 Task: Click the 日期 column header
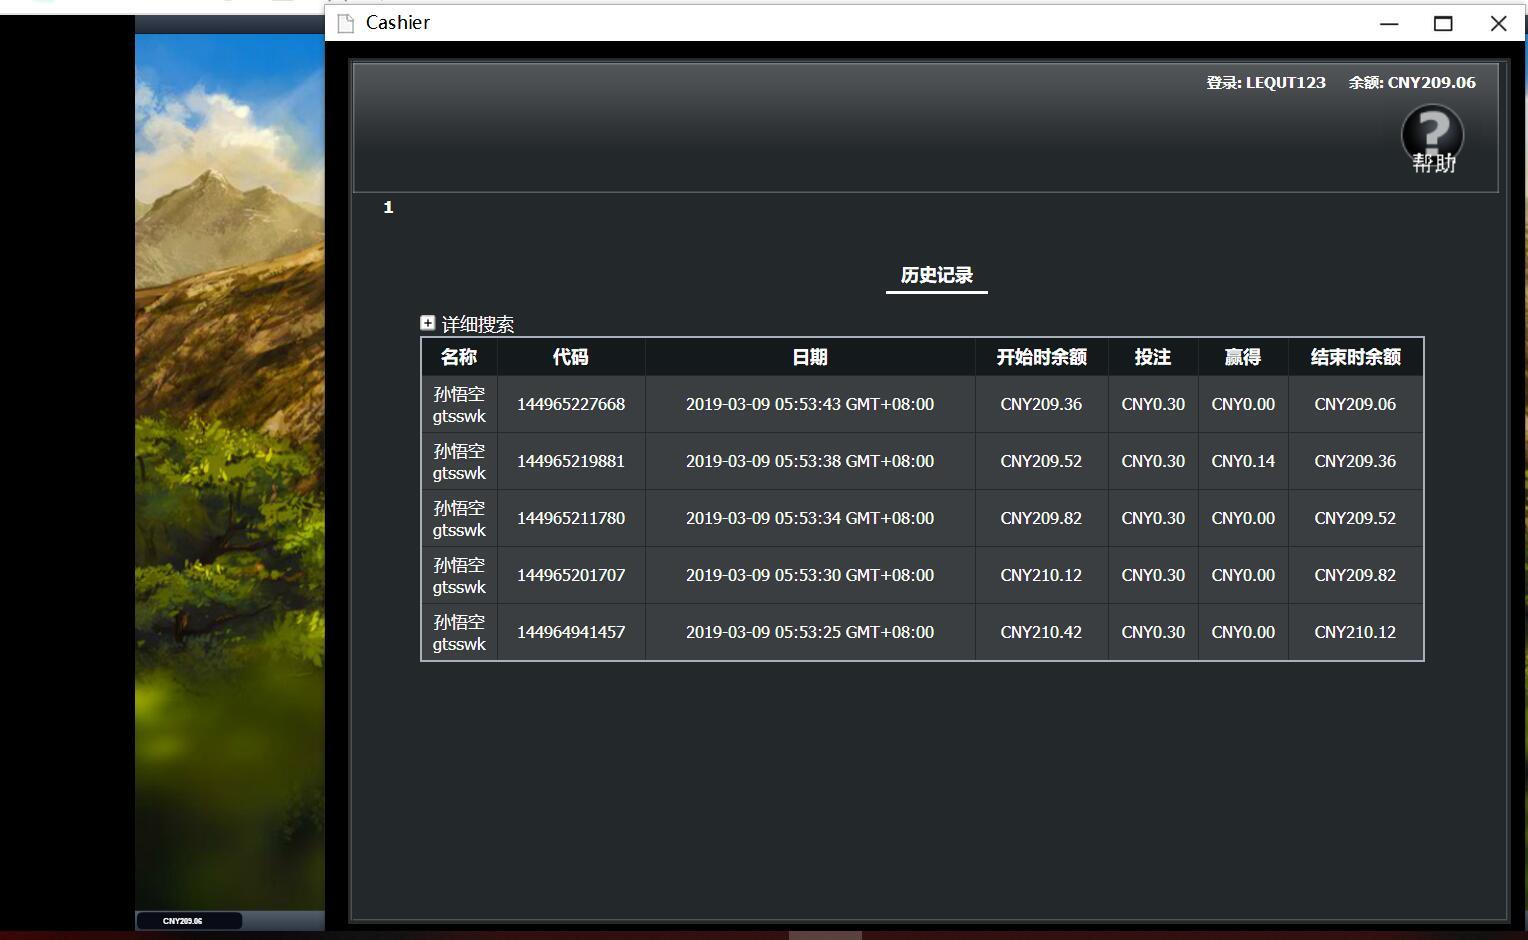point(810,357)
